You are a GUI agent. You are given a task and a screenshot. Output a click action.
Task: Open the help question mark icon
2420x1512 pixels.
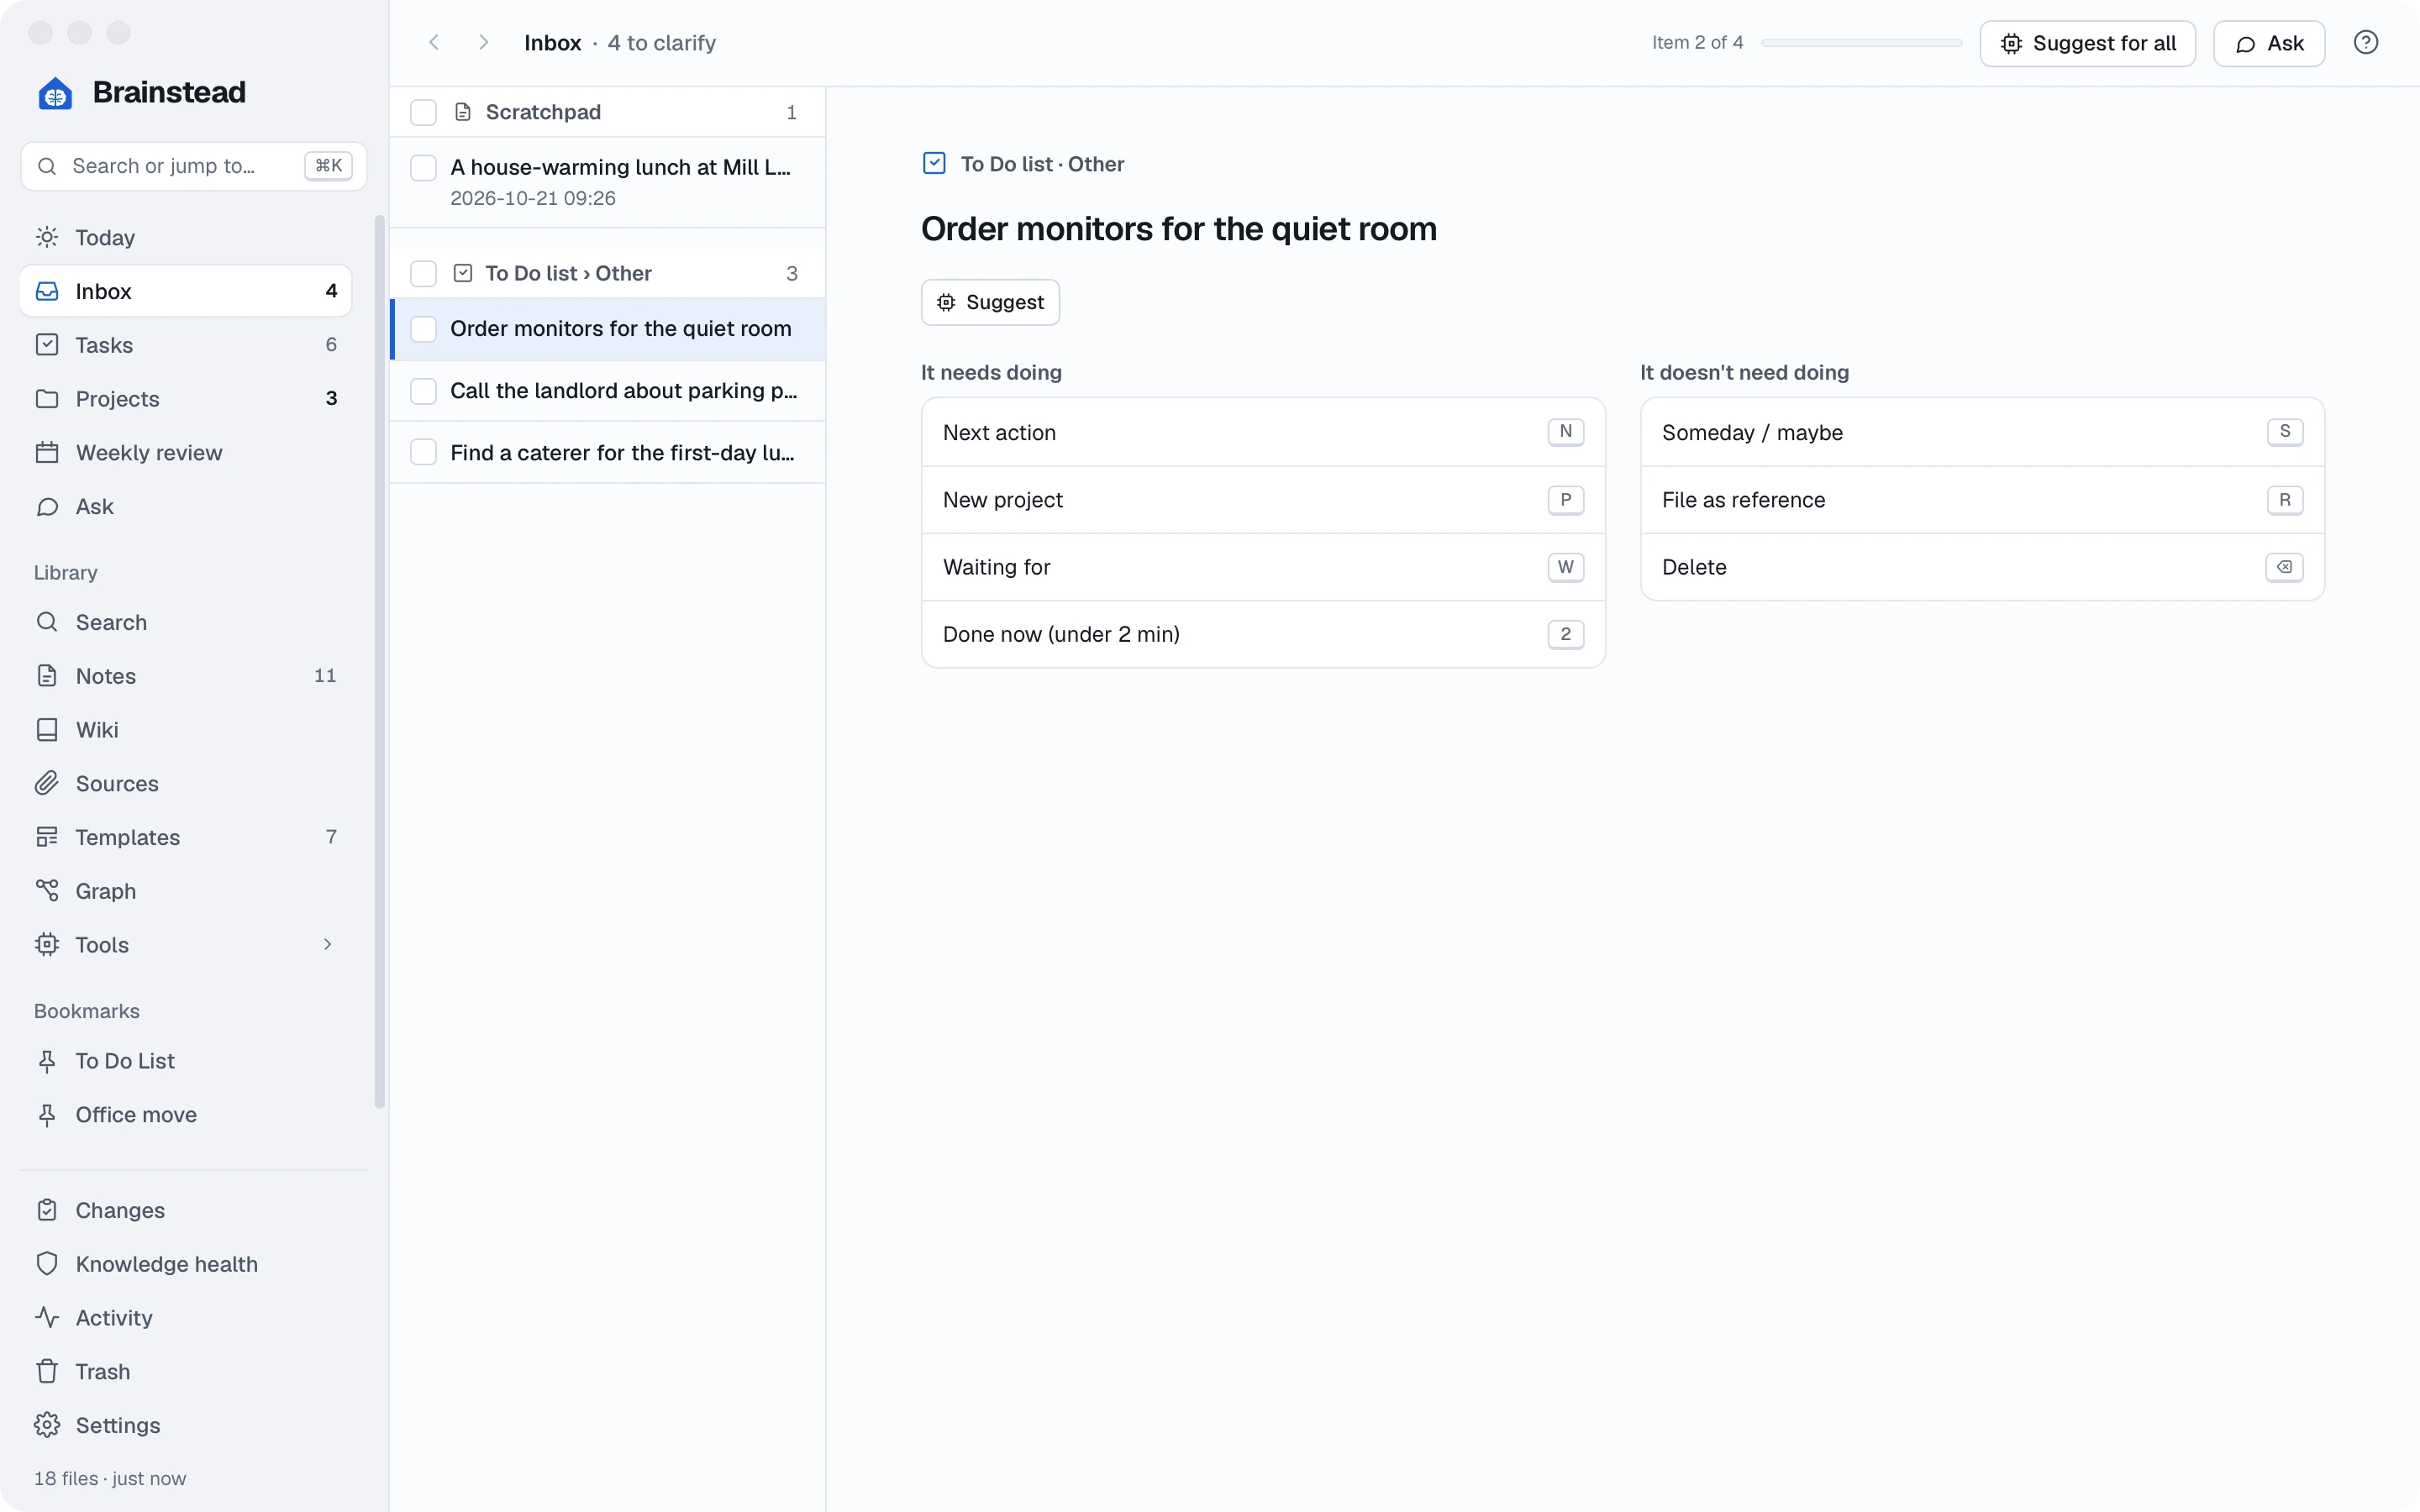2365,43
